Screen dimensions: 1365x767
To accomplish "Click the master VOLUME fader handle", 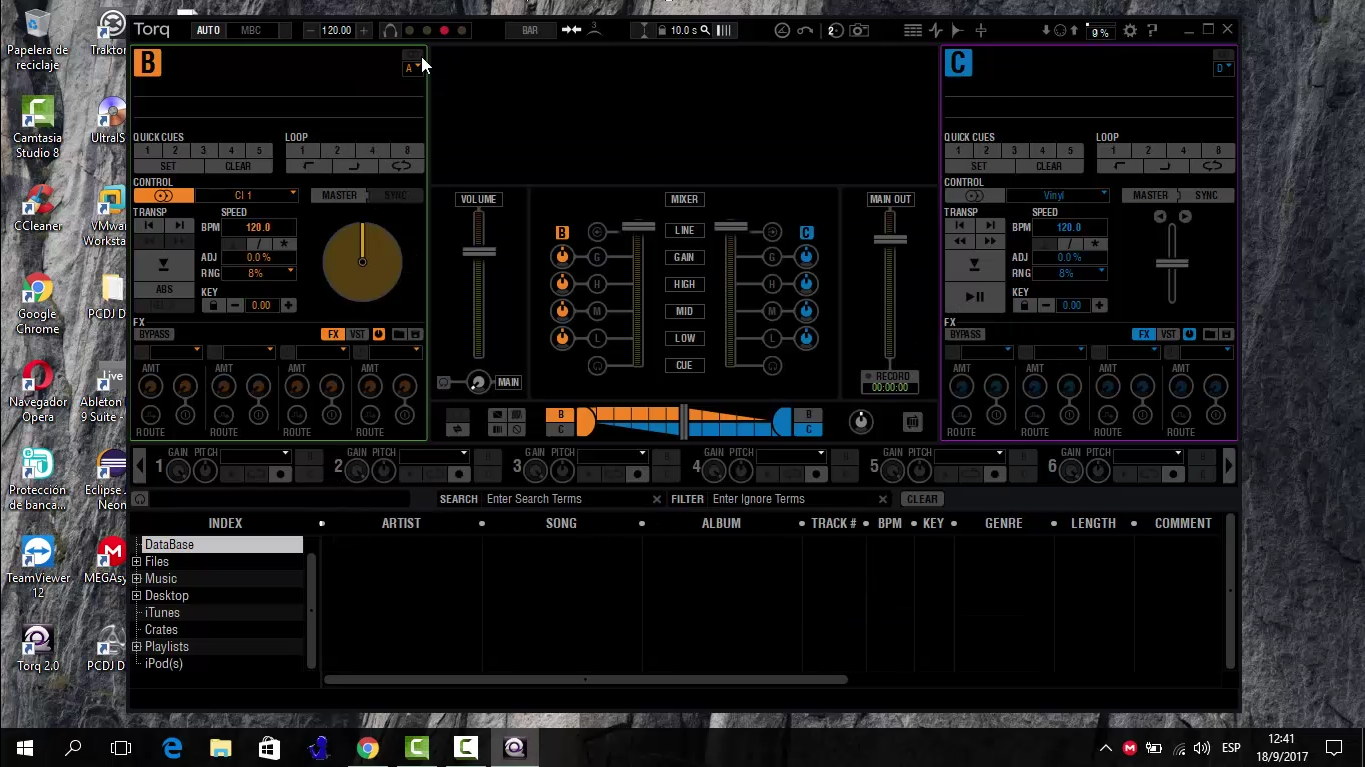I will [479, 250].
